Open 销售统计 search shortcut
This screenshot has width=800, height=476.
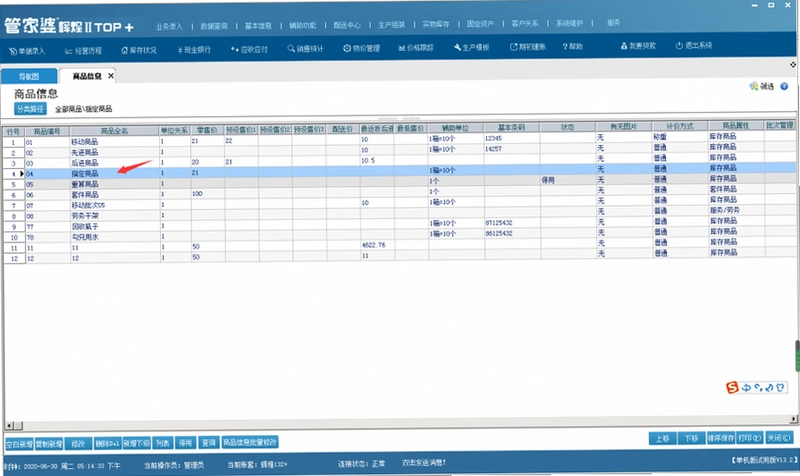305,48
